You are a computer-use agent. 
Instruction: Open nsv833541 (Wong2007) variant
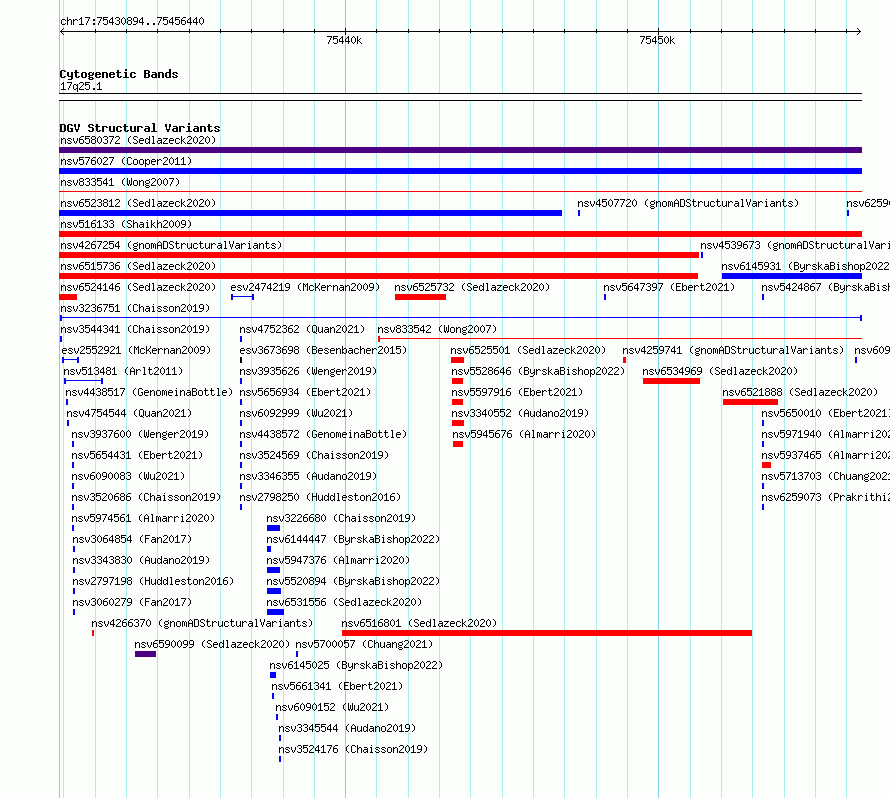120,182
